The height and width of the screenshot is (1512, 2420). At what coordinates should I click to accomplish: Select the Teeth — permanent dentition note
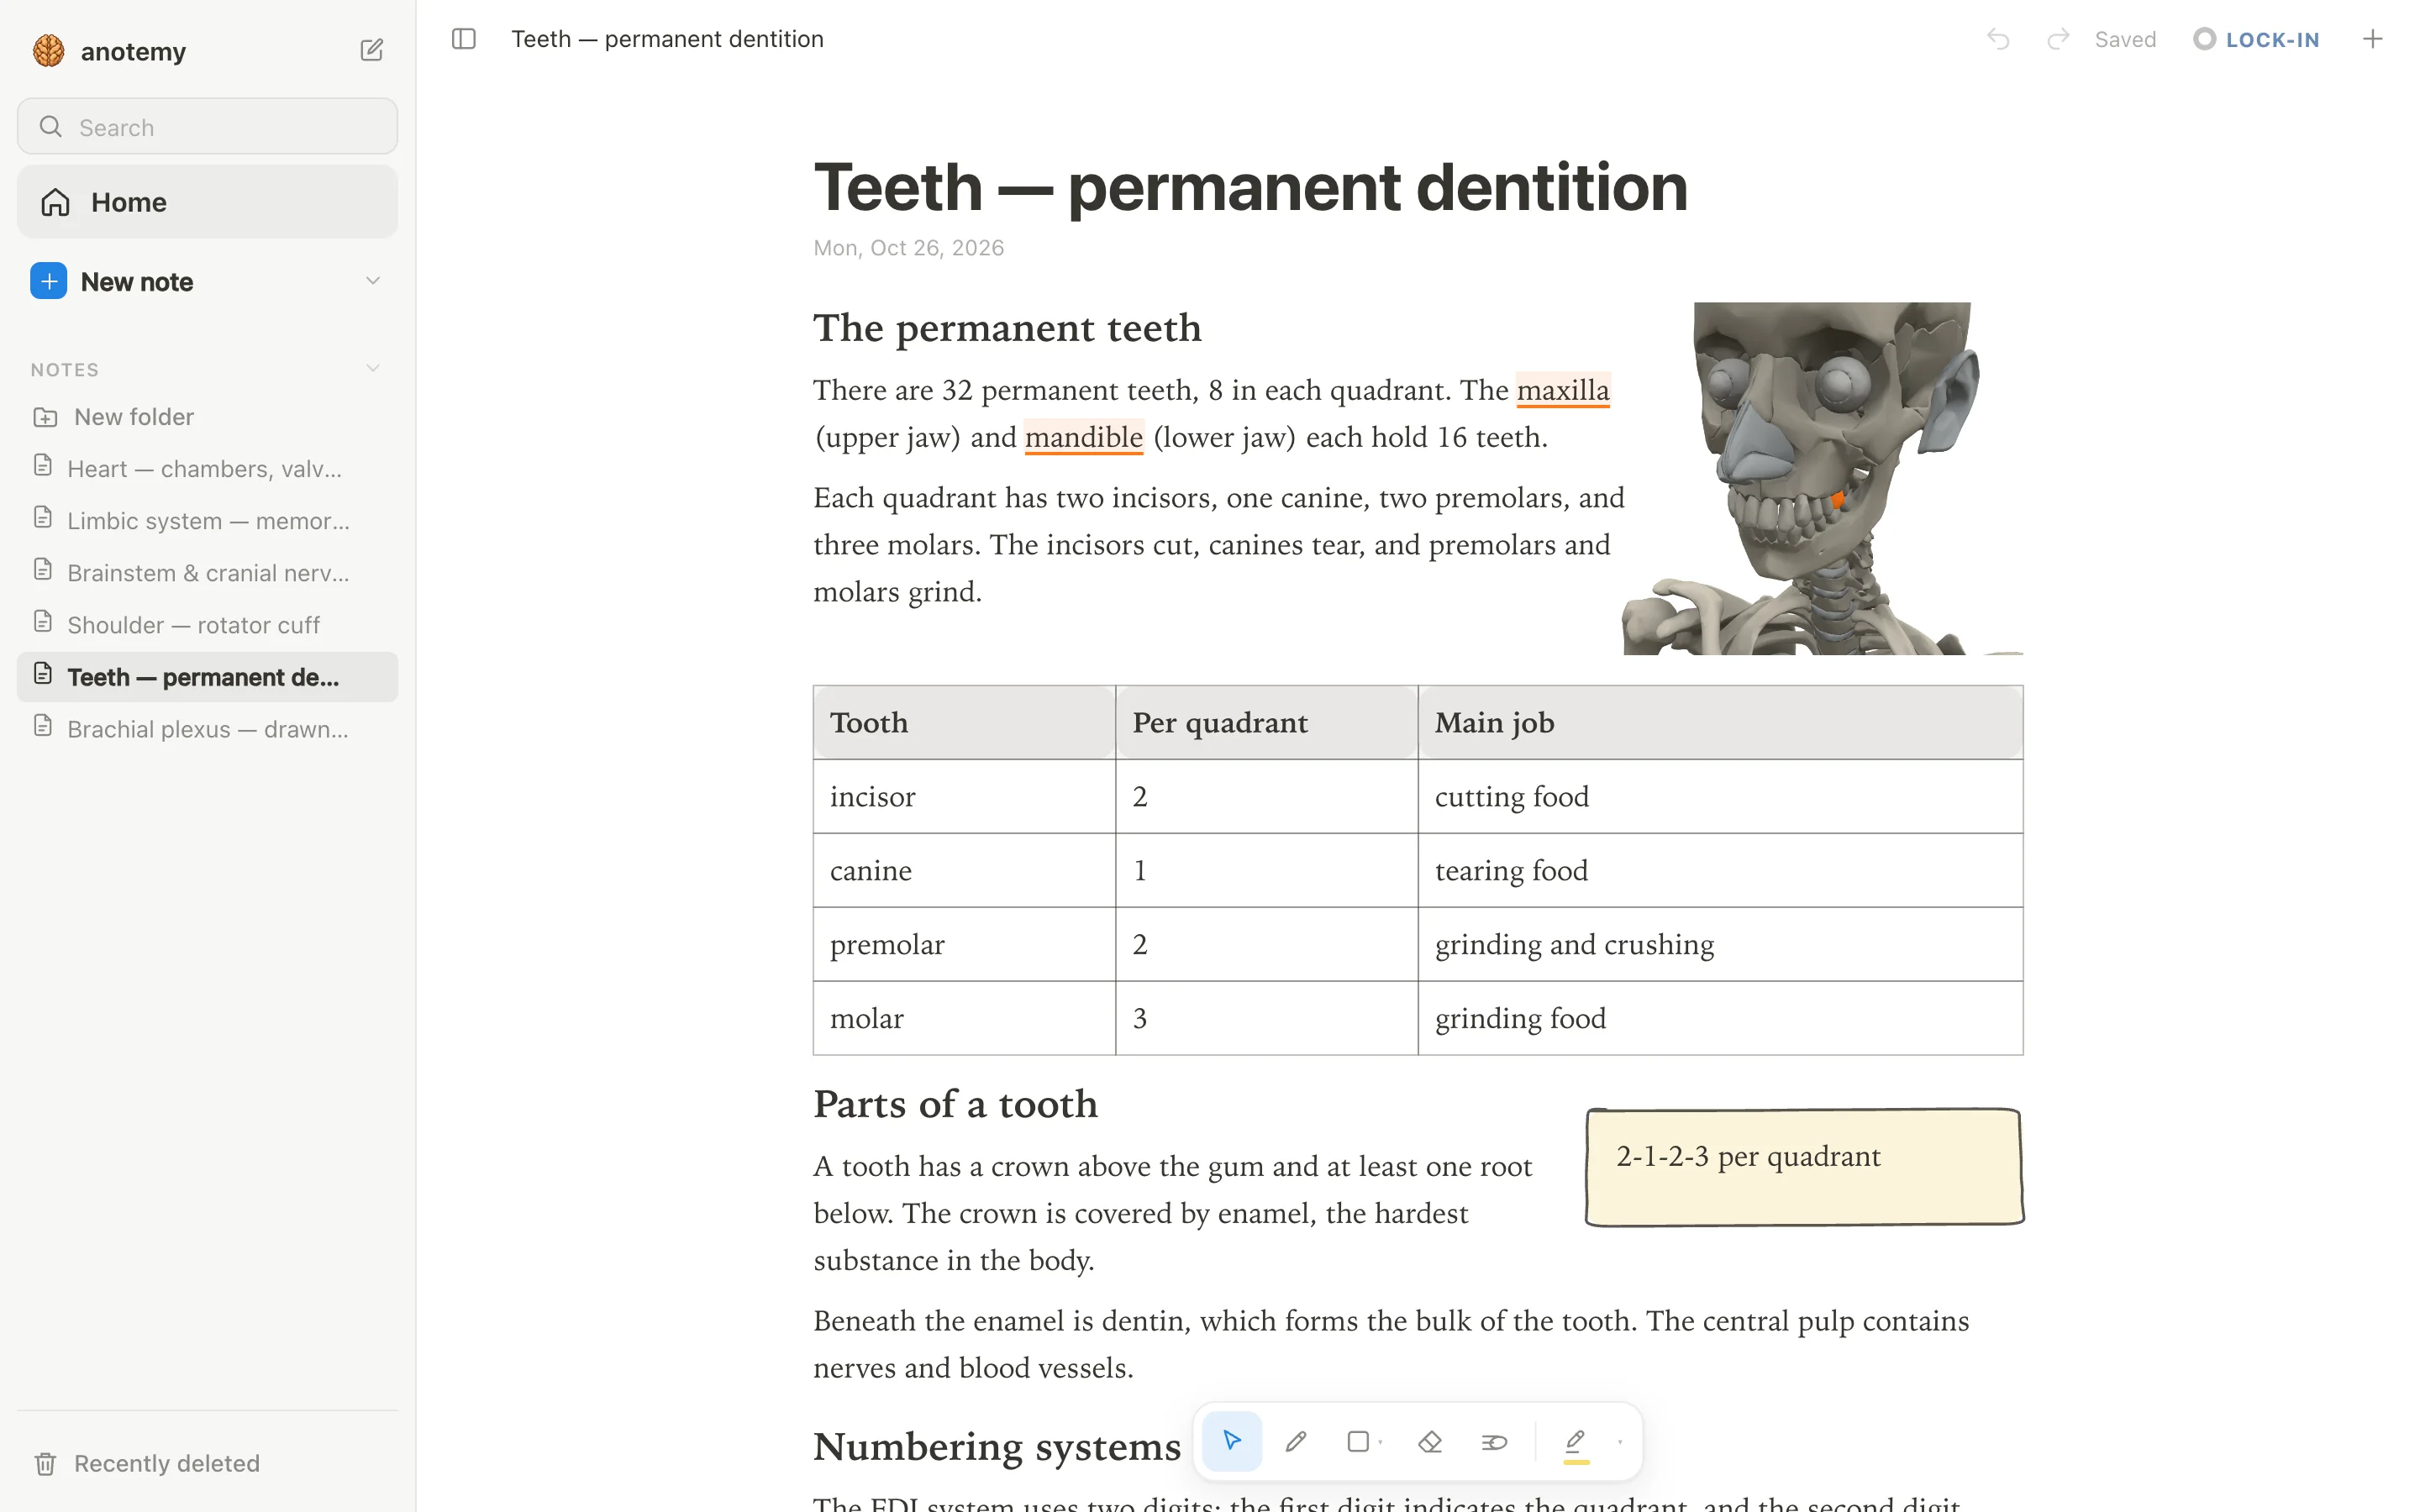pos(207,677)
